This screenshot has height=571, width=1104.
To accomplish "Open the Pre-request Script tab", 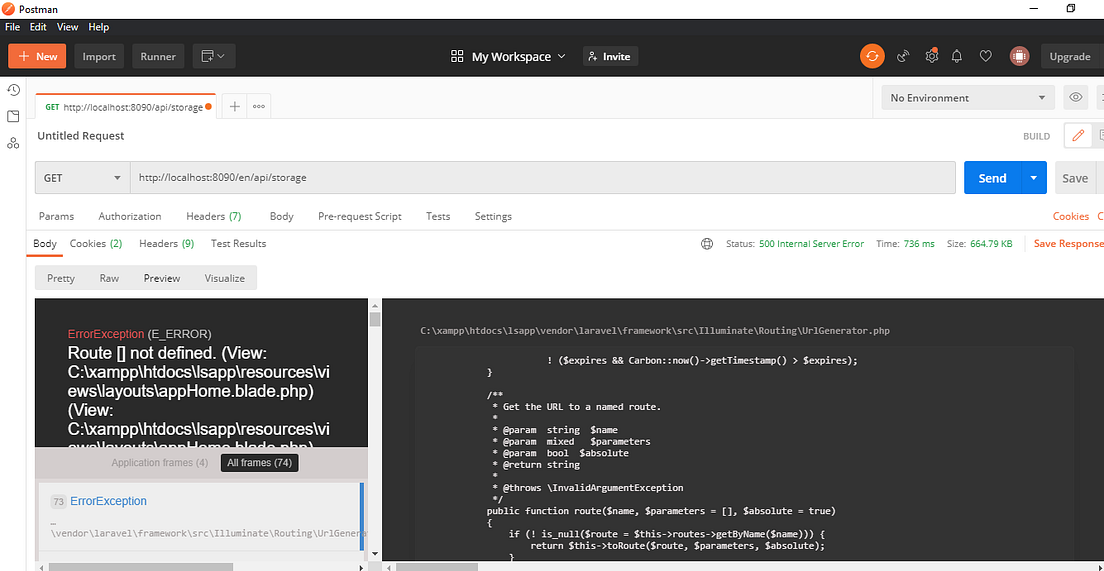I will coord(360,216).
